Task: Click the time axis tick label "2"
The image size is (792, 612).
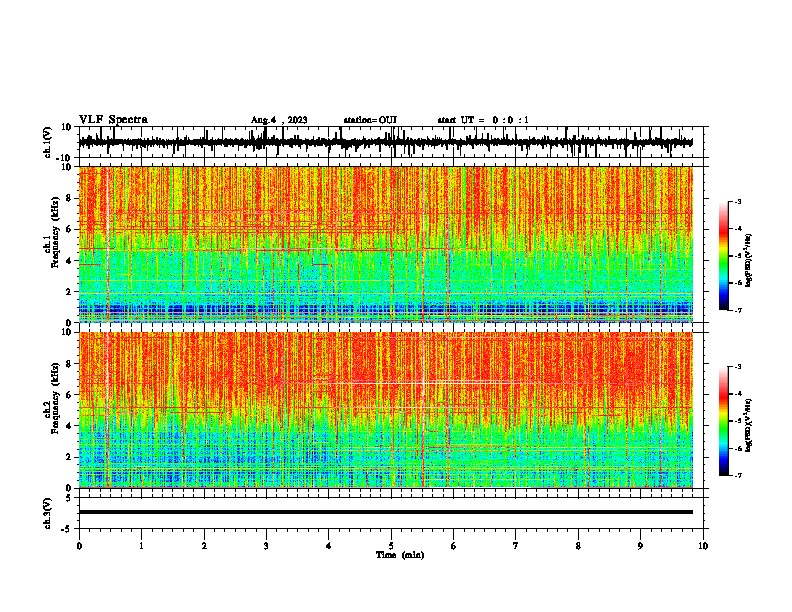Action: [x=204, y=546]
